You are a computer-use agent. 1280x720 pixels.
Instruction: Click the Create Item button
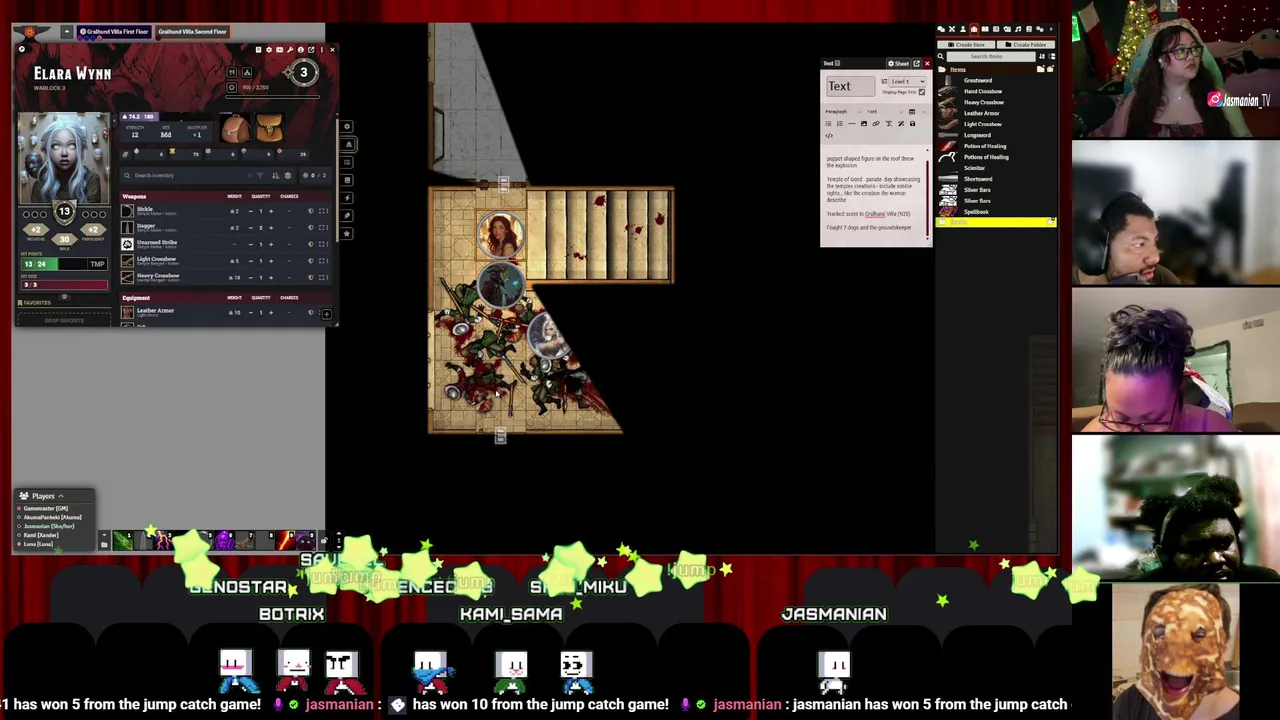(966, 45)
